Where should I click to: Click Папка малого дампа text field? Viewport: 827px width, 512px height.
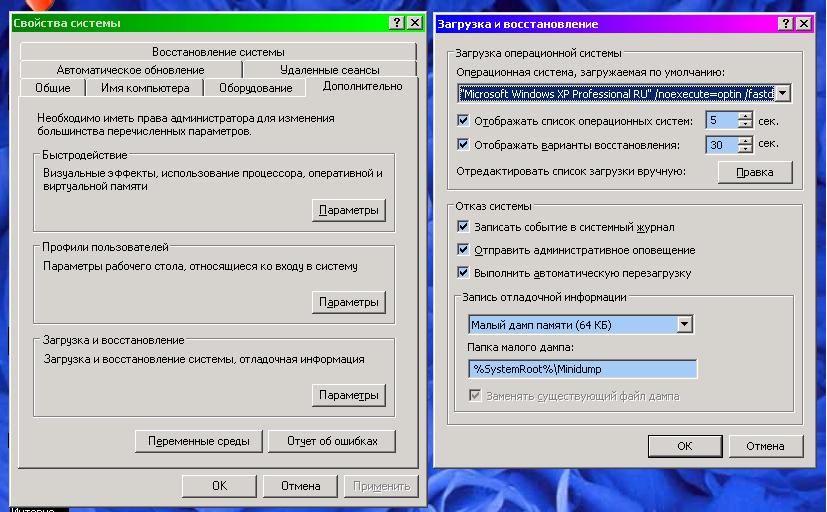coord(582,369)
